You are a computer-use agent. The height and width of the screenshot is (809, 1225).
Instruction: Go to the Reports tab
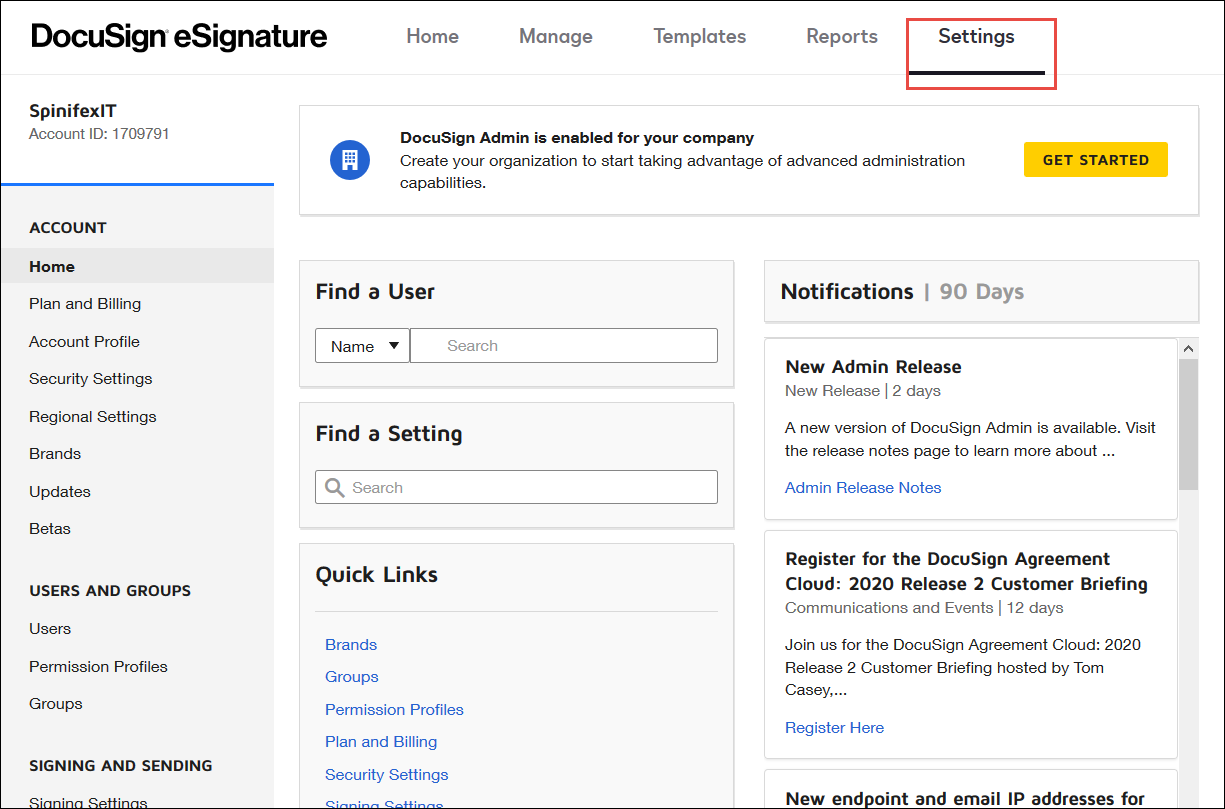click(841, 37)
